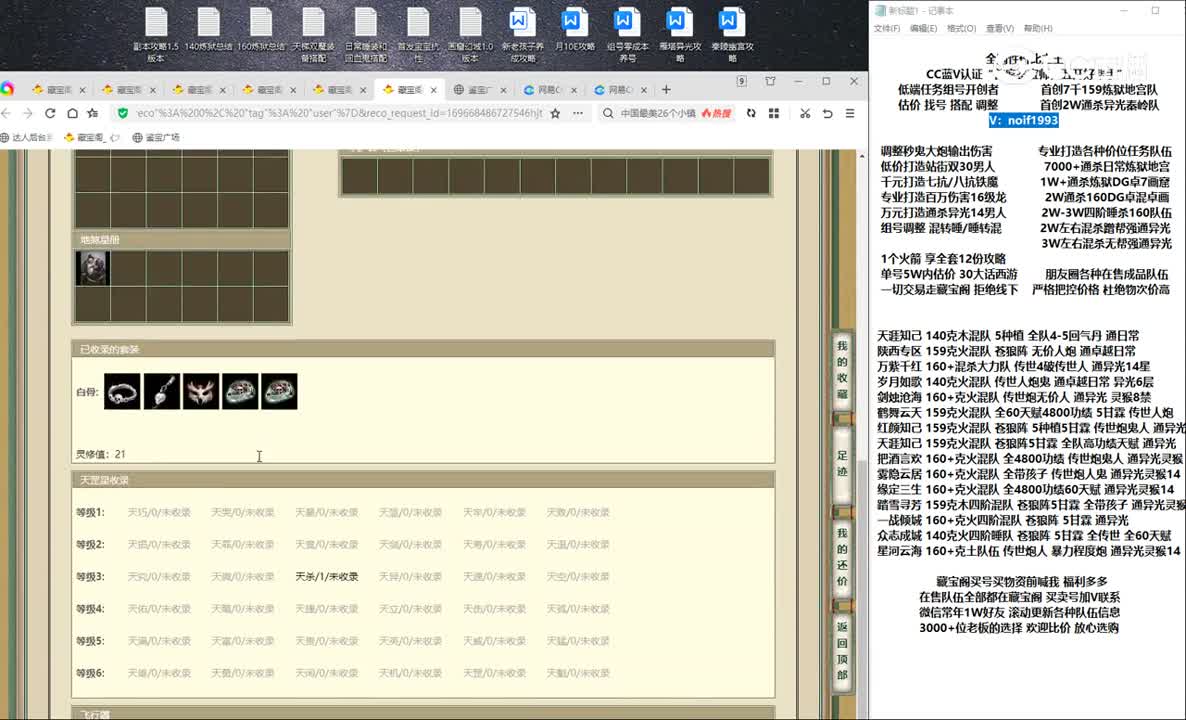Open 帮助(H) menu in Notepad
The width and height of the screenshot is (1186, 720).
tap(1038, 28)
